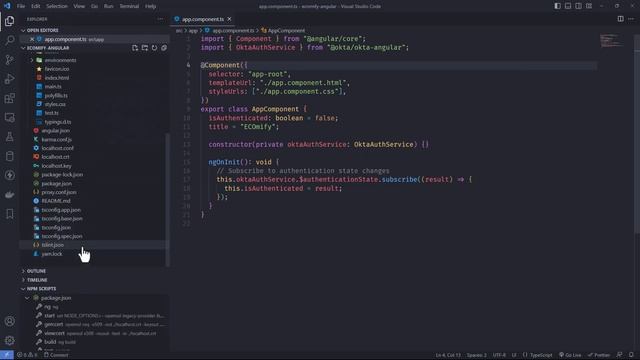This screenshot has width=640, height=360.
Task: Open the notifications bell in status bar
Action: point(631,355)
